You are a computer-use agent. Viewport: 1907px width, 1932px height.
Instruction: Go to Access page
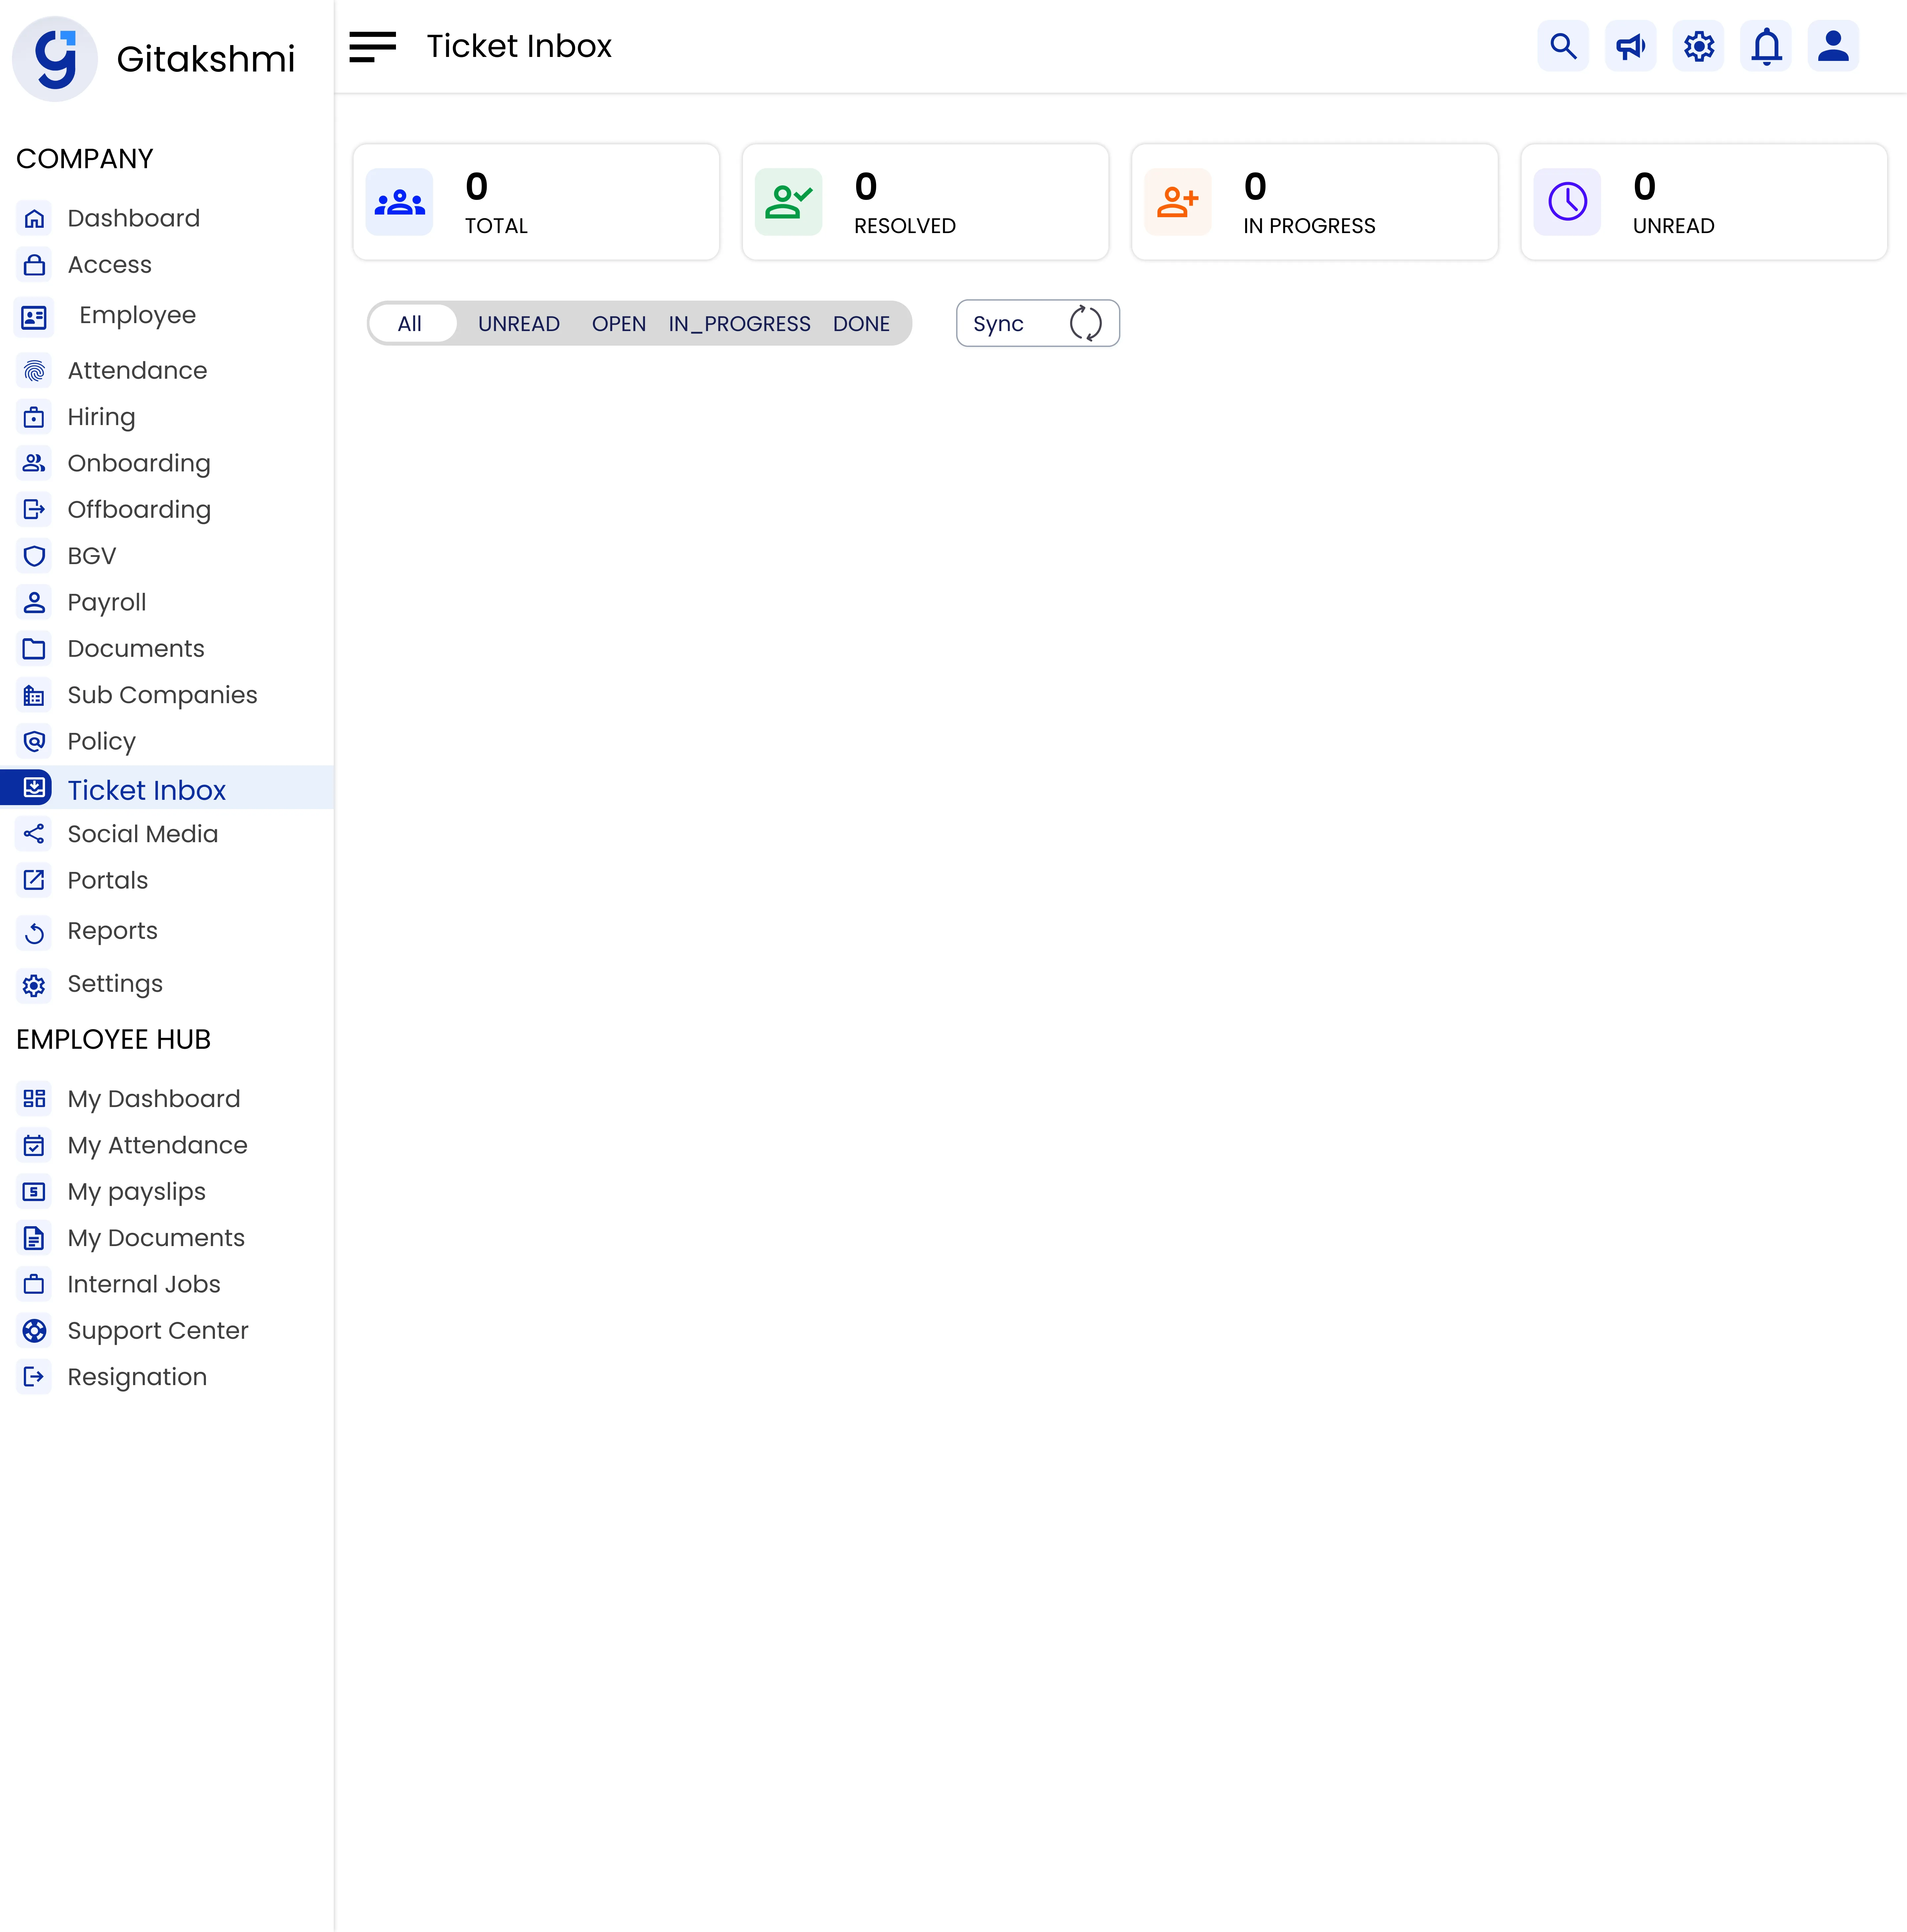[x=110, y=265]
